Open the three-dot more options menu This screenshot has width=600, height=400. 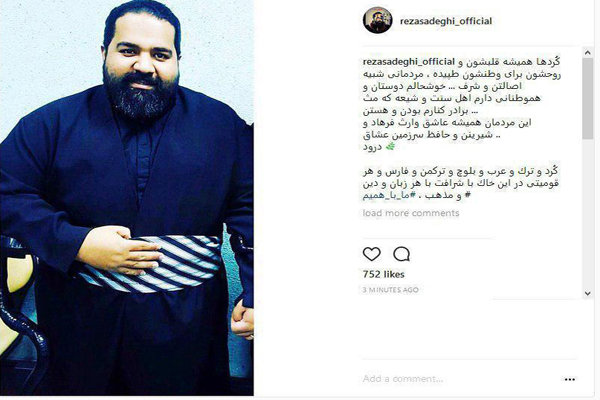pos(570,379)
